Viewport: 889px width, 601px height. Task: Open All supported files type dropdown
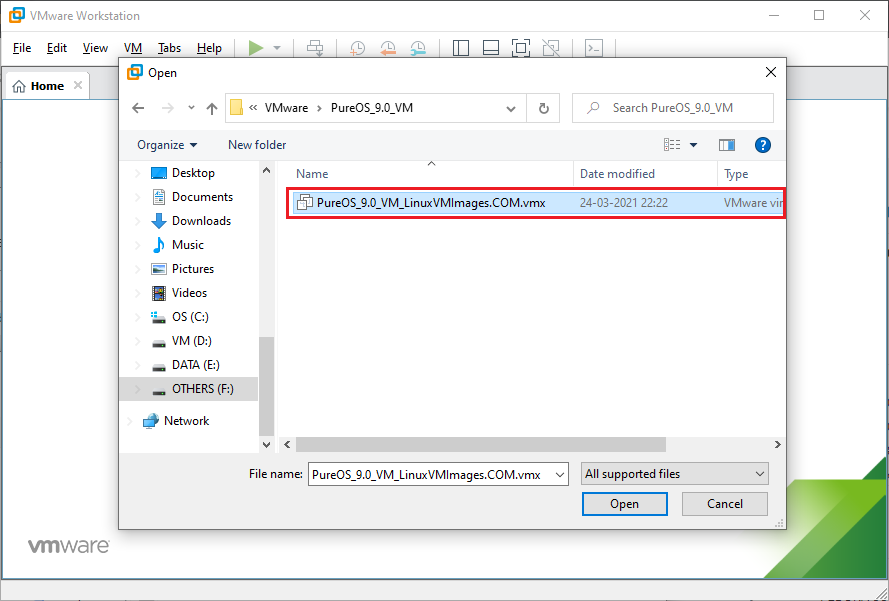pos(675,474)
